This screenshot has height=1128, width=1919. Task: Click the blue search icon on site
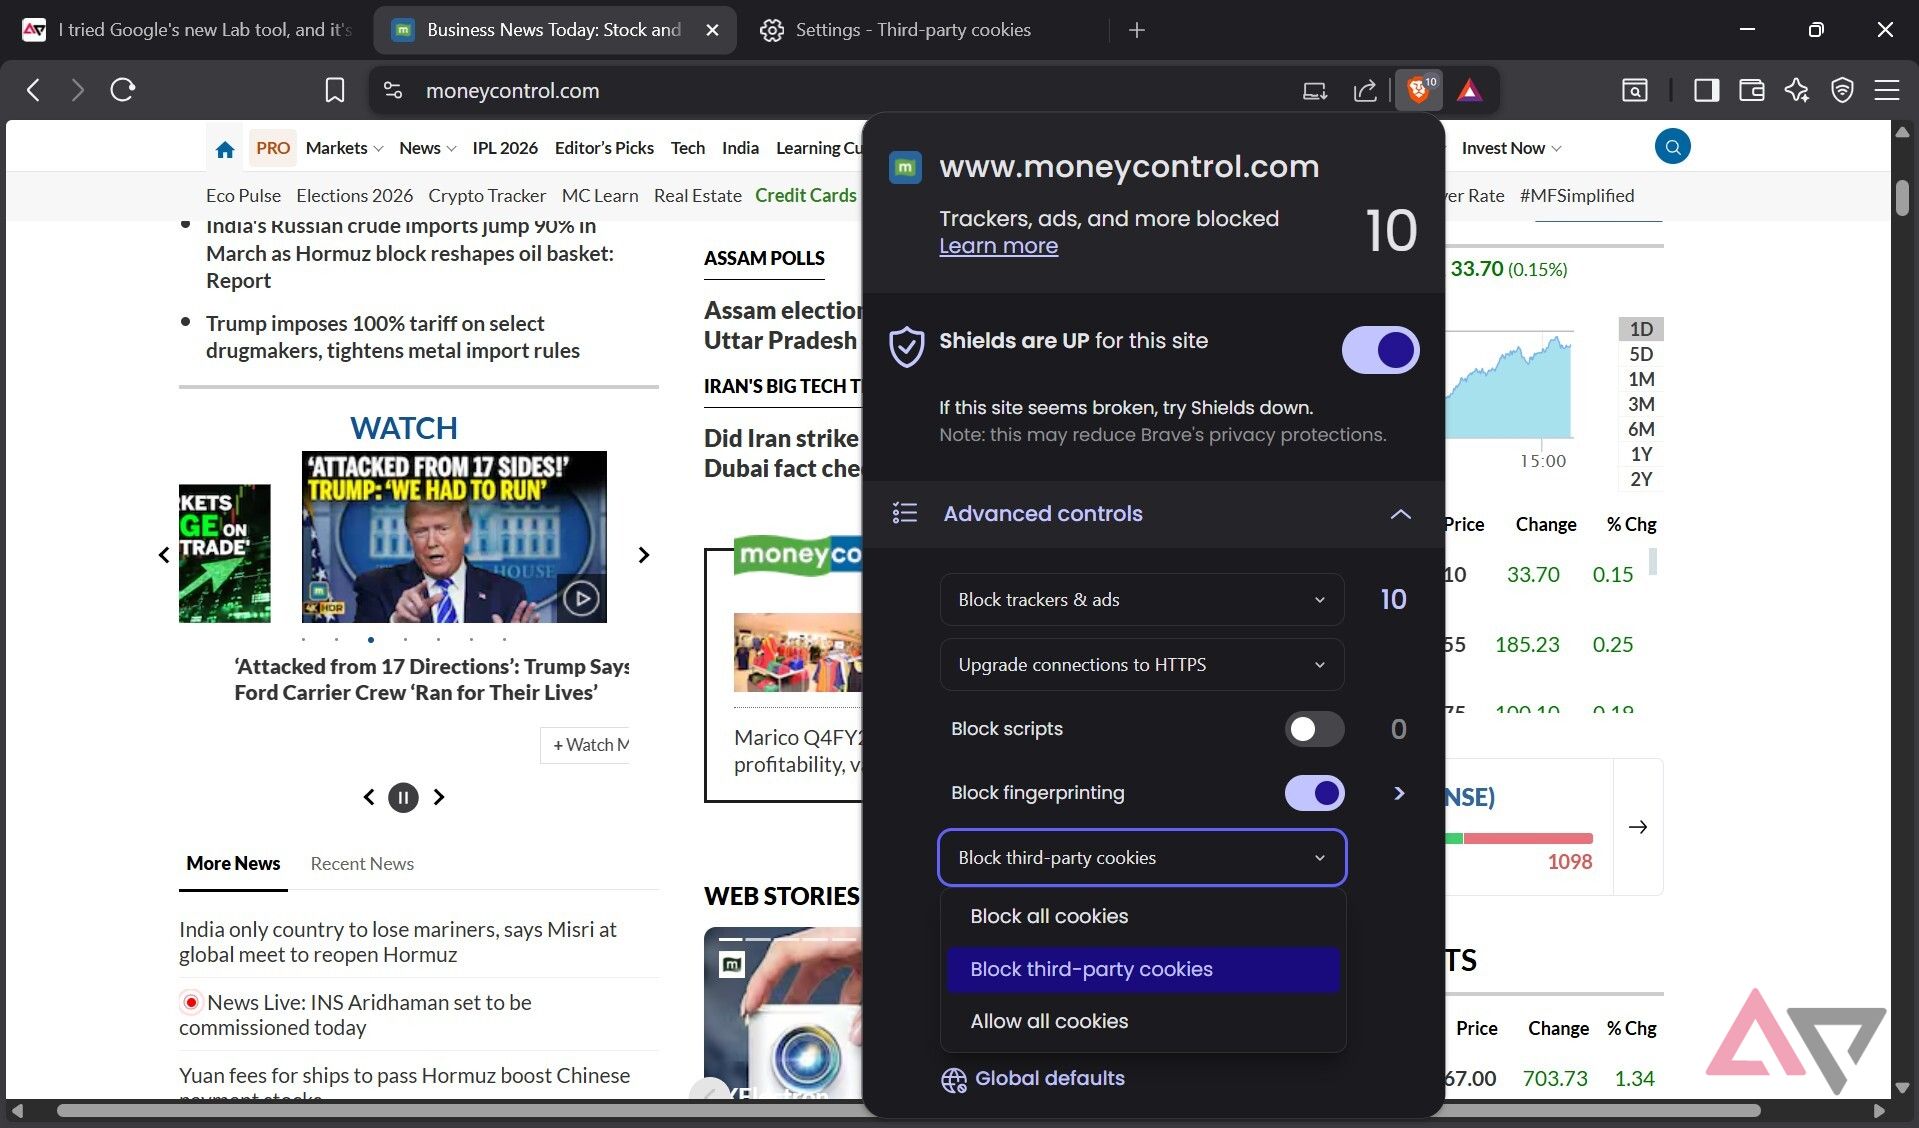tap(1672, 147)
